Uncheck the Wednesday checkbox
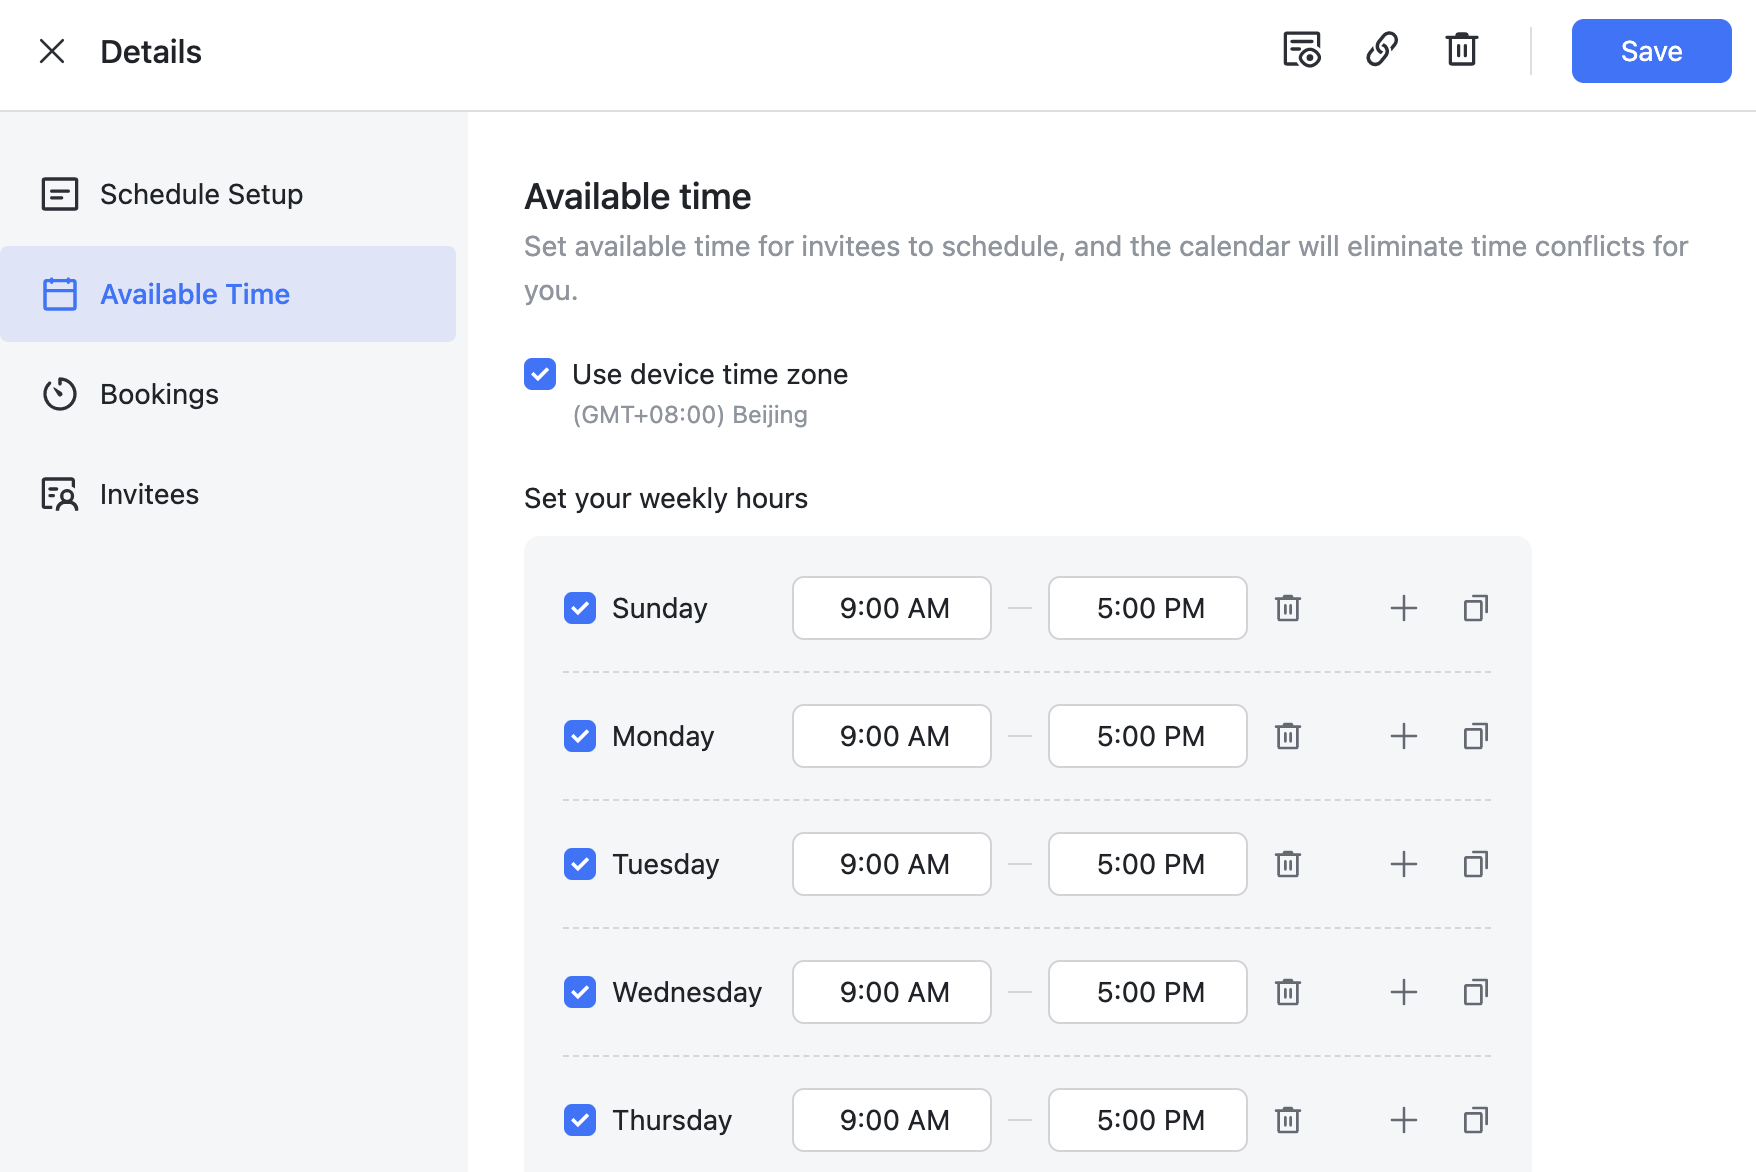 [x=579, y=992]
